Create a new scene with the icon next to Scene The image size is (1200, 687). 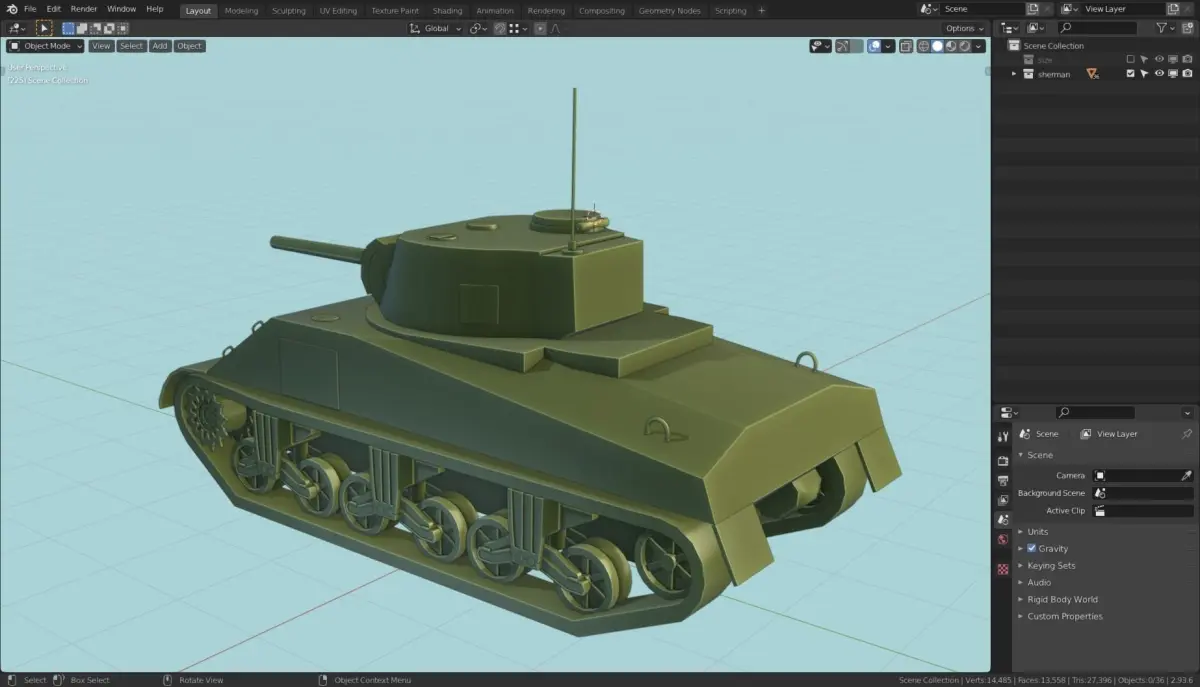[x=1032, y=9]
